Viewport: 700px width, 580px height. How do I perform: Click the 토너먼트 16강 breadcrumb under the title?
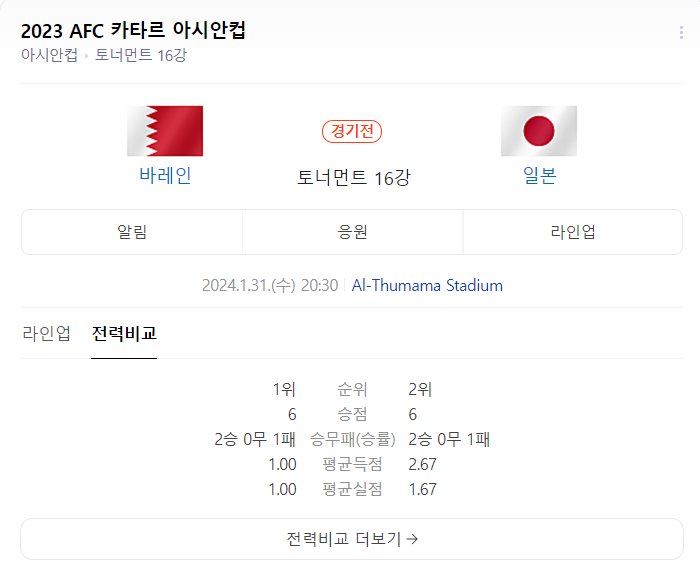coord(141,55)
